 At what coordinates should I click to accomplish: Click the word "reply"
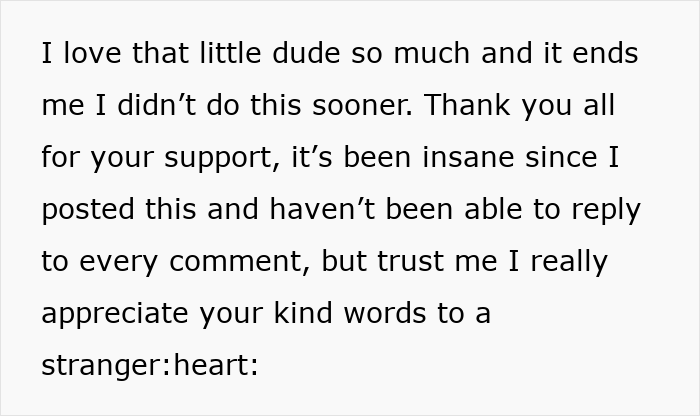pos(606,211)
